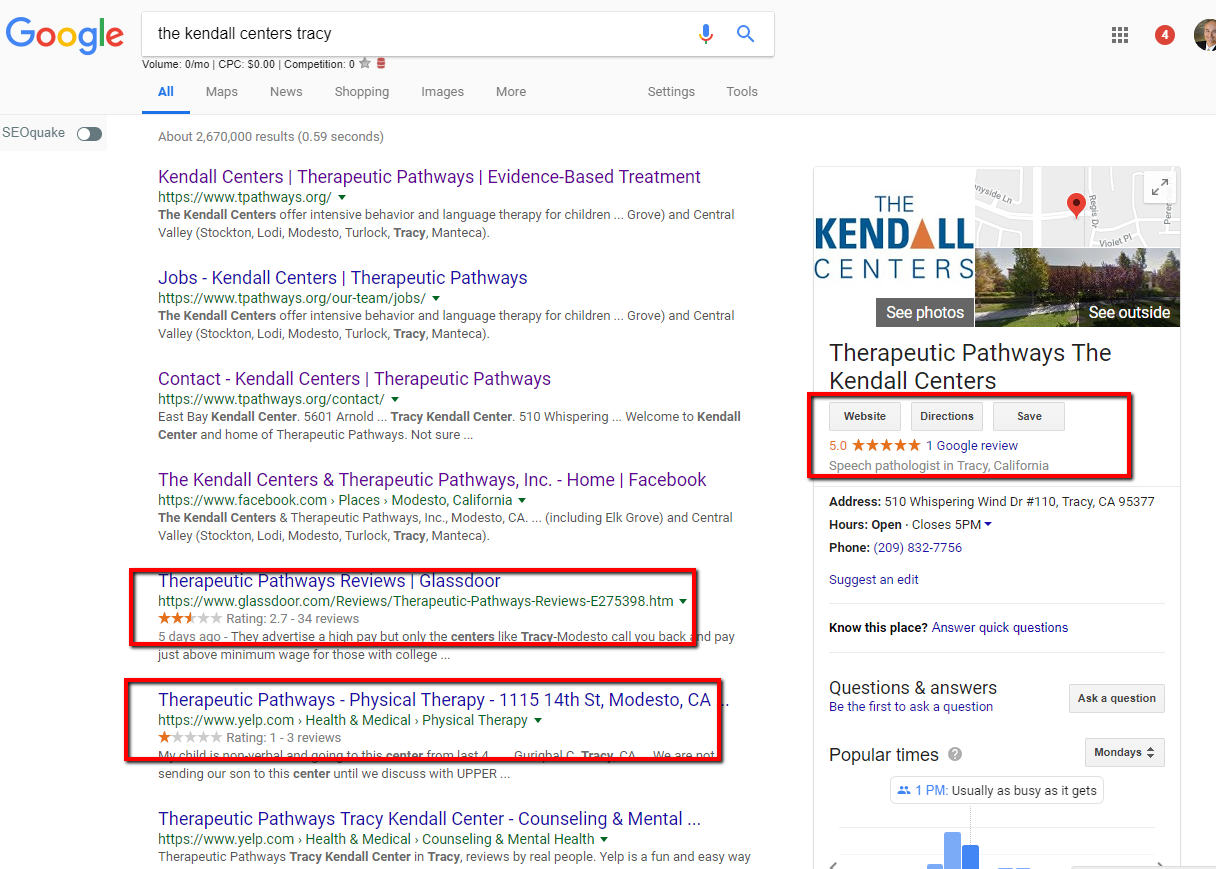Select the All search tab
This screenshot has height=869, width=1216.
point(166,92)
